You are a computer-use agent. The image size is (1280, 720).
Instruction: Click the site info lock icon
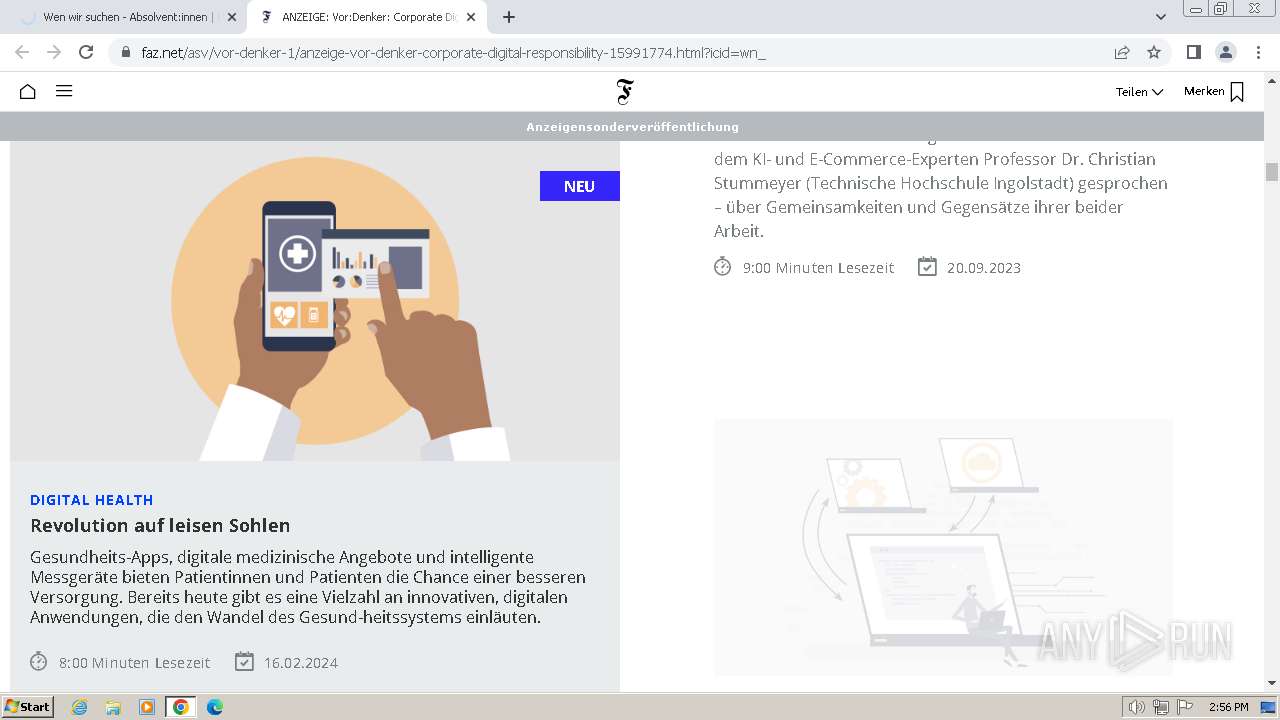point(125,52)
